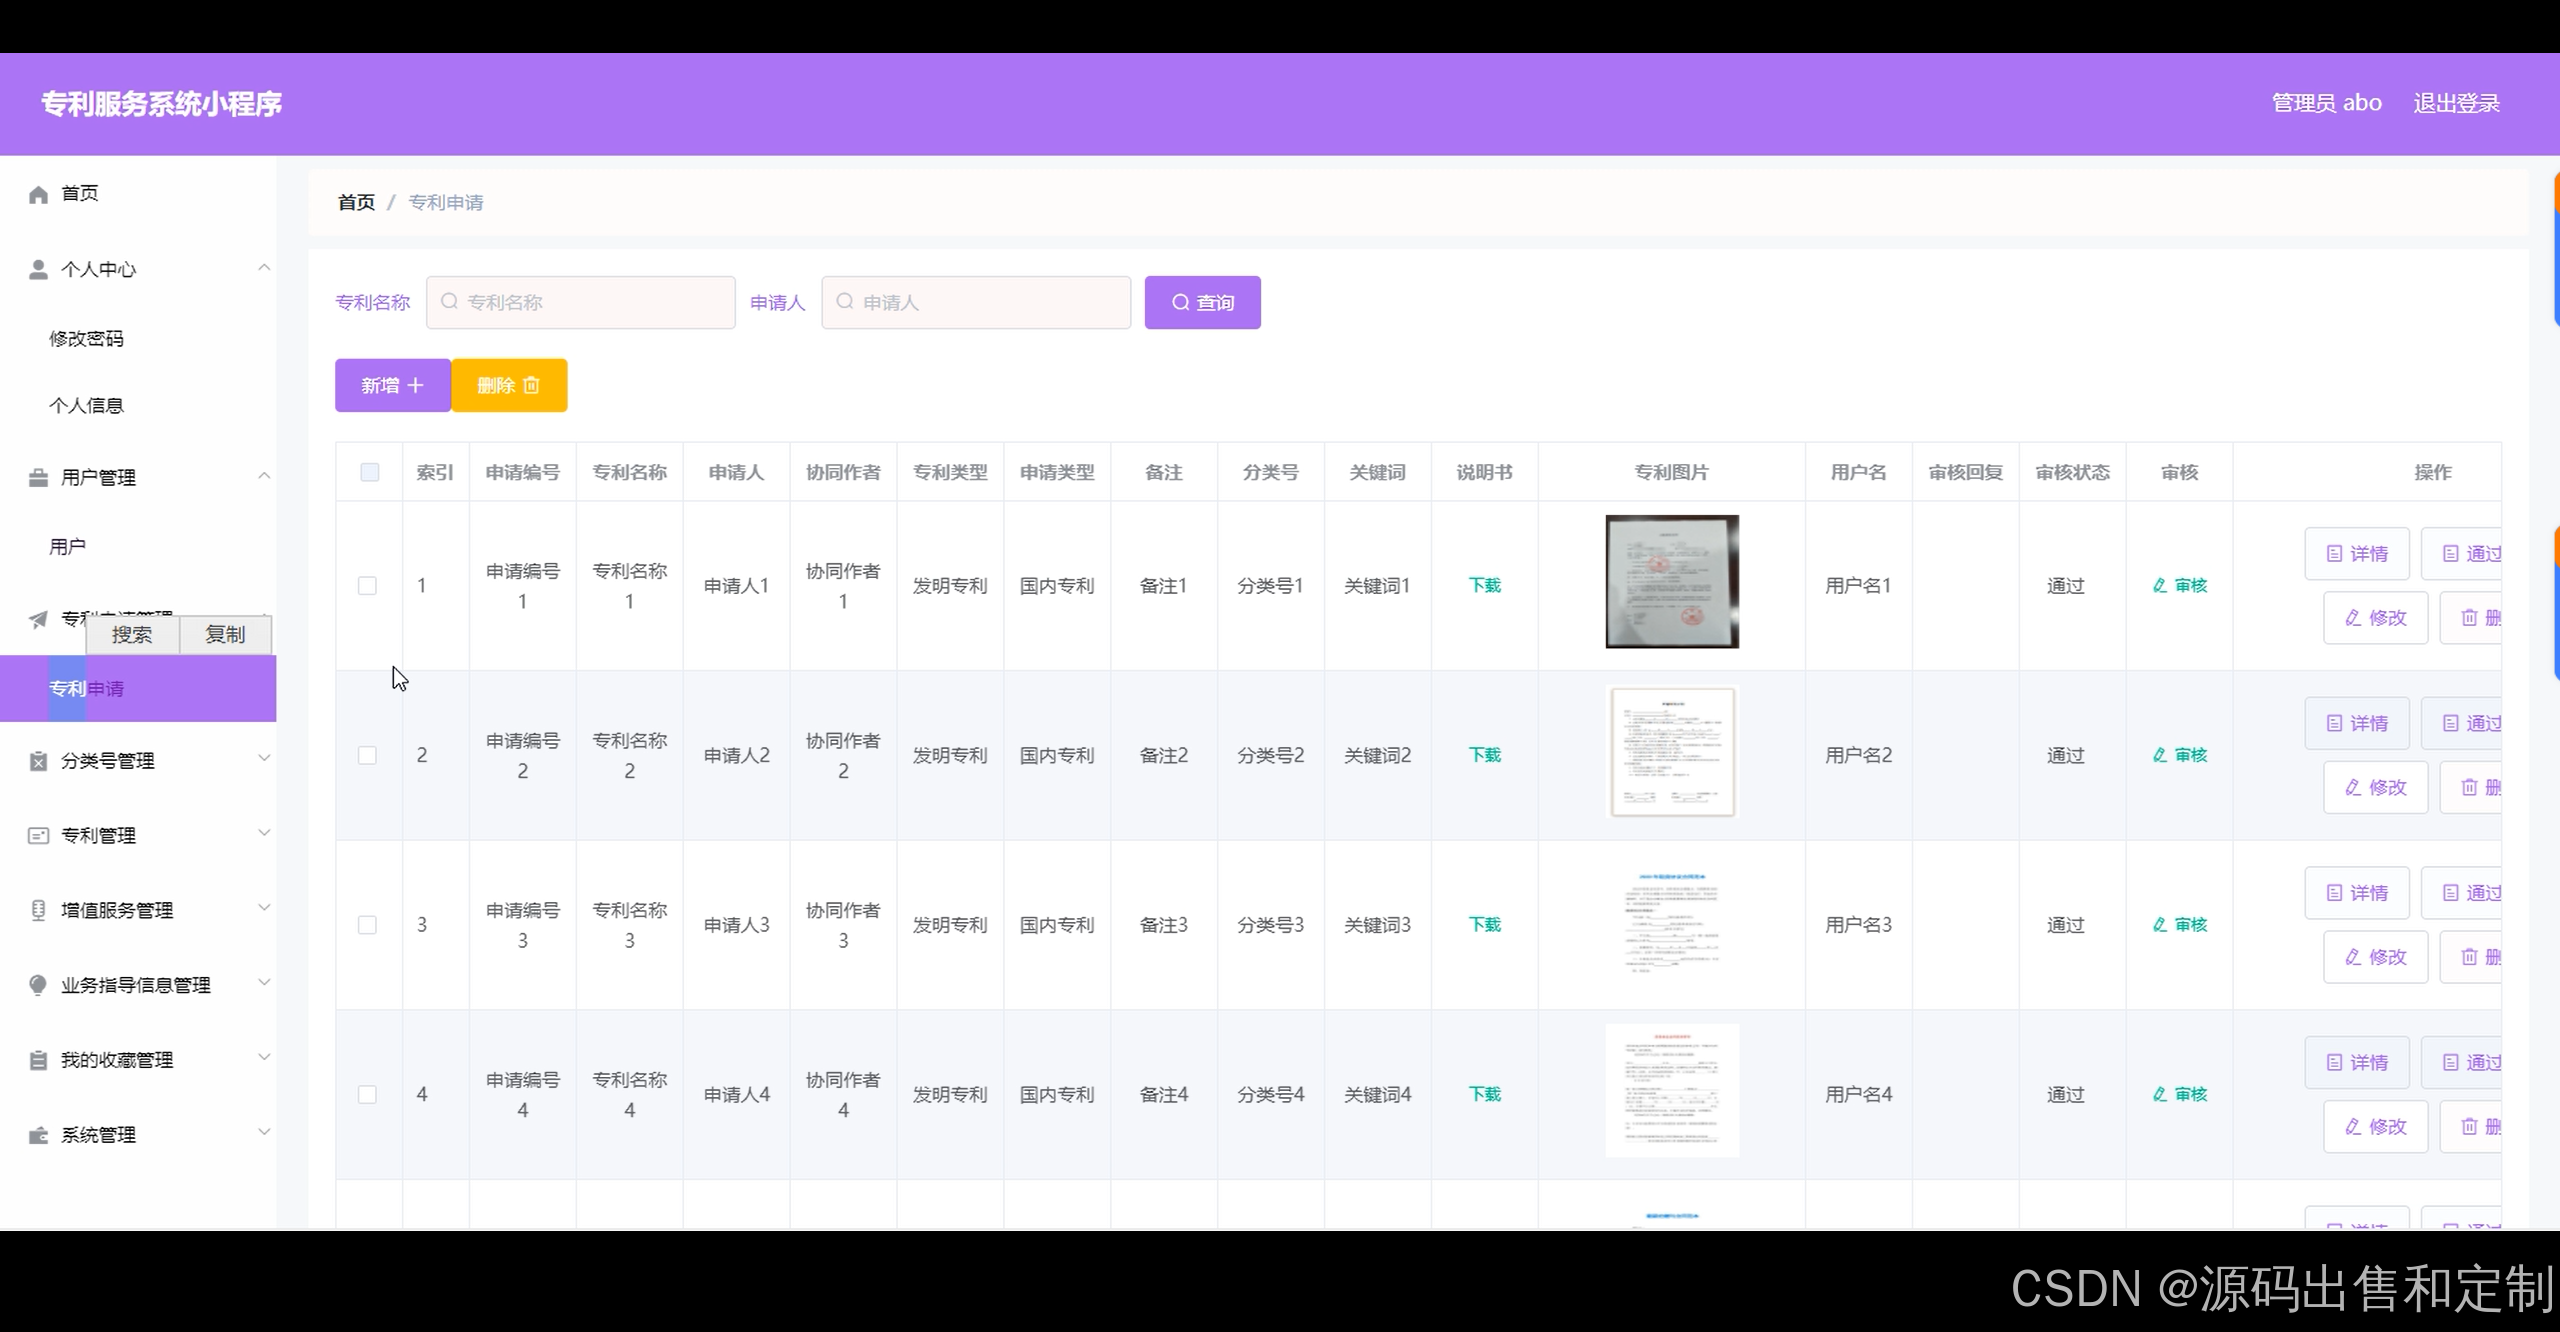Click the 我的收藏管理 sidebar icon
2560x1332 pixels.
(x=38, y=1060)
